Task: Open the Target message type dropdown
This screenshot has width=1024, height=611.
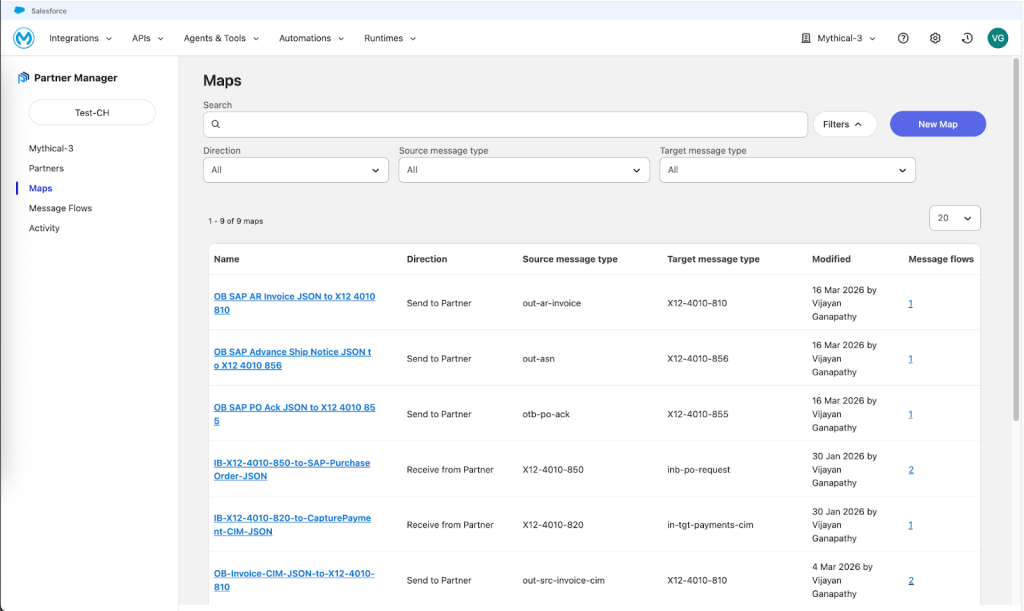Action: [786, 170]
